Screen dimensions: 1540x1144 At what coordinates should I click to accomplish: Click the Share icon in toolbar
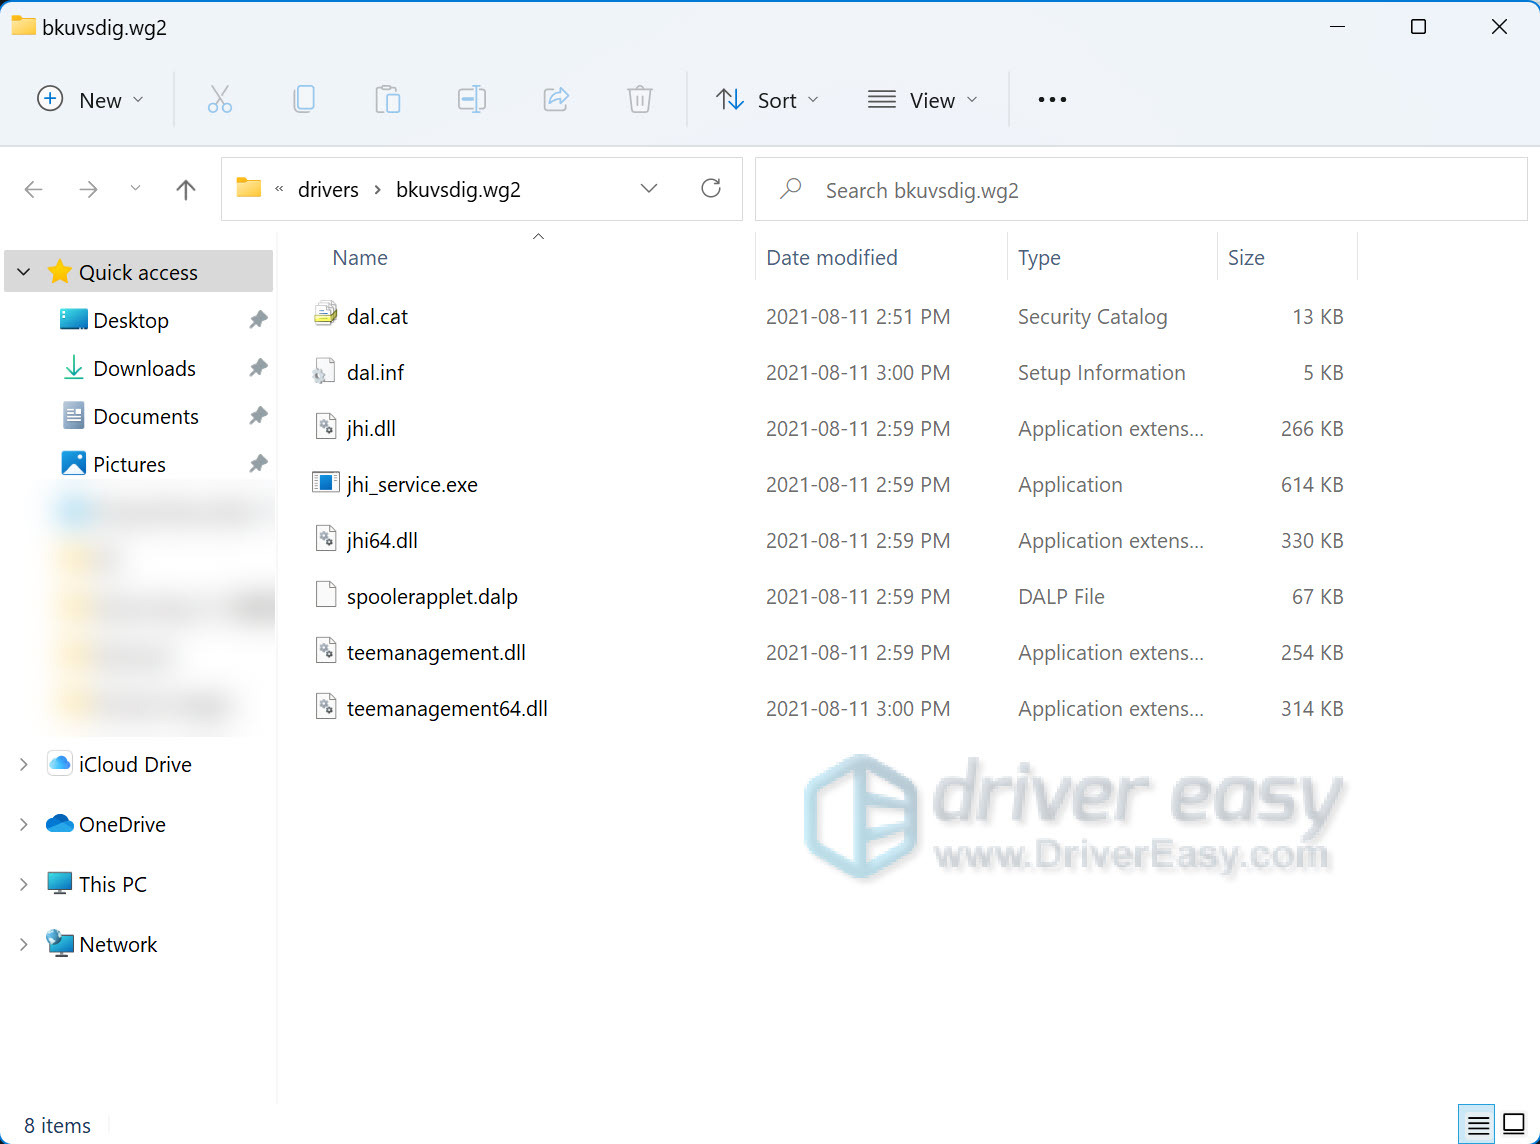click(x=556, y=99)
